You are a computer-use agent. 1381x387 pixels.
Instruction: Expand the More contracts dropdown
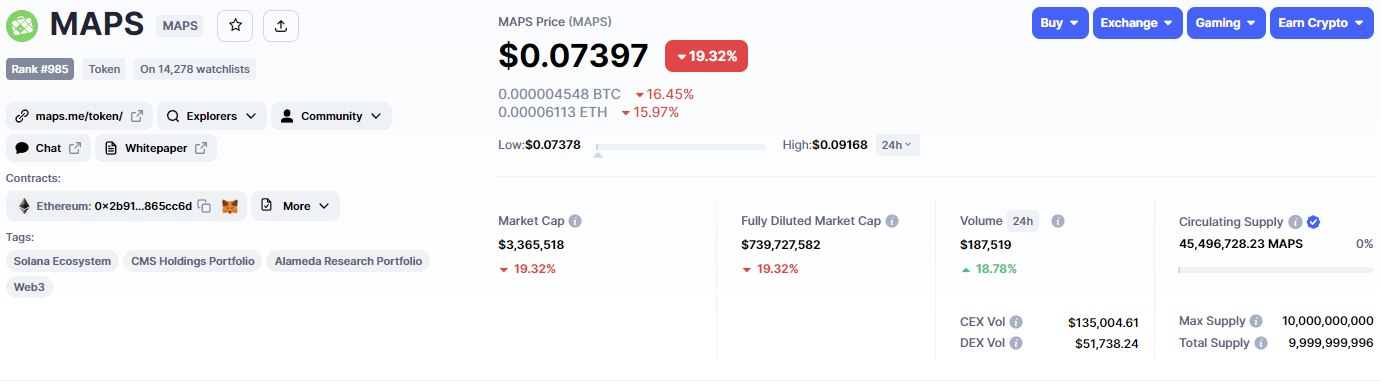click(295, 206)
